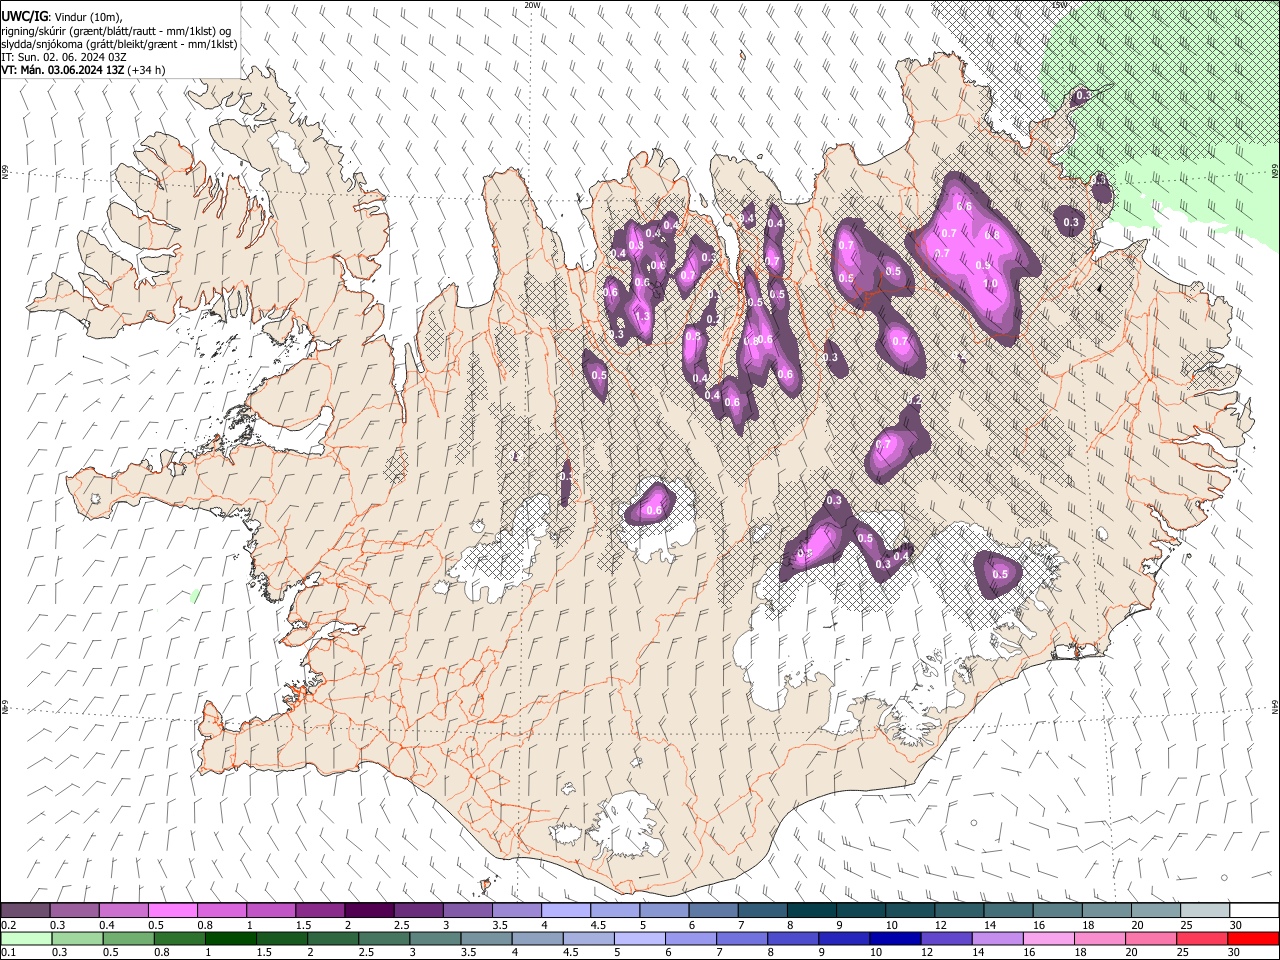Click the white swatch after 30 in the upper legend

[x=1254, y=911]
